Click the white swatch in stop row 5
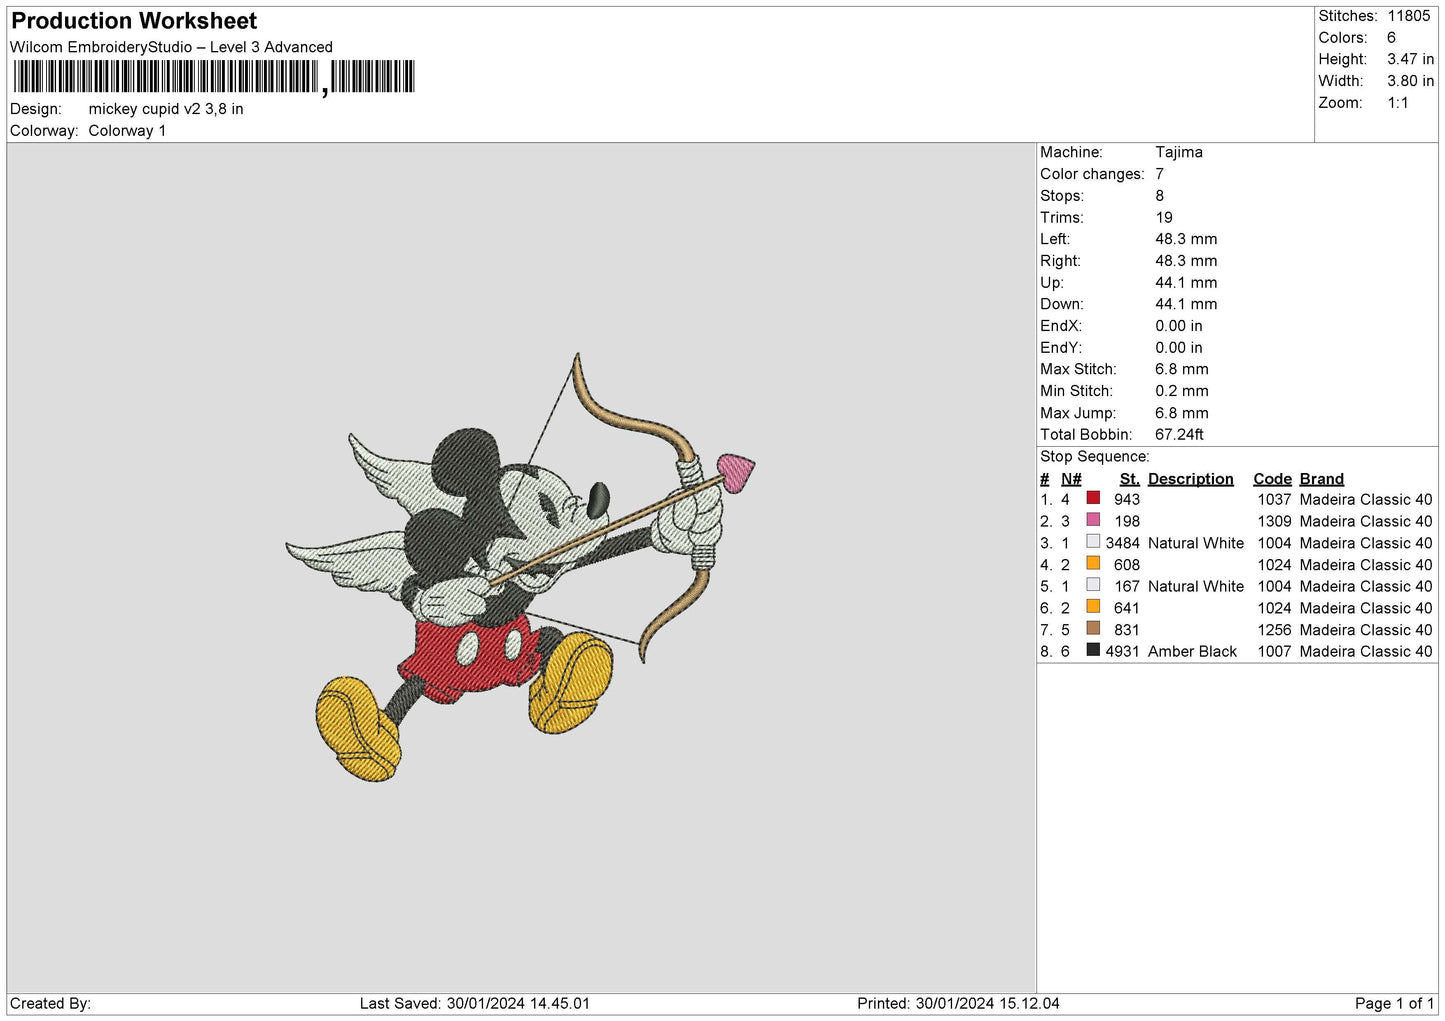 [x=1093, y=585]
